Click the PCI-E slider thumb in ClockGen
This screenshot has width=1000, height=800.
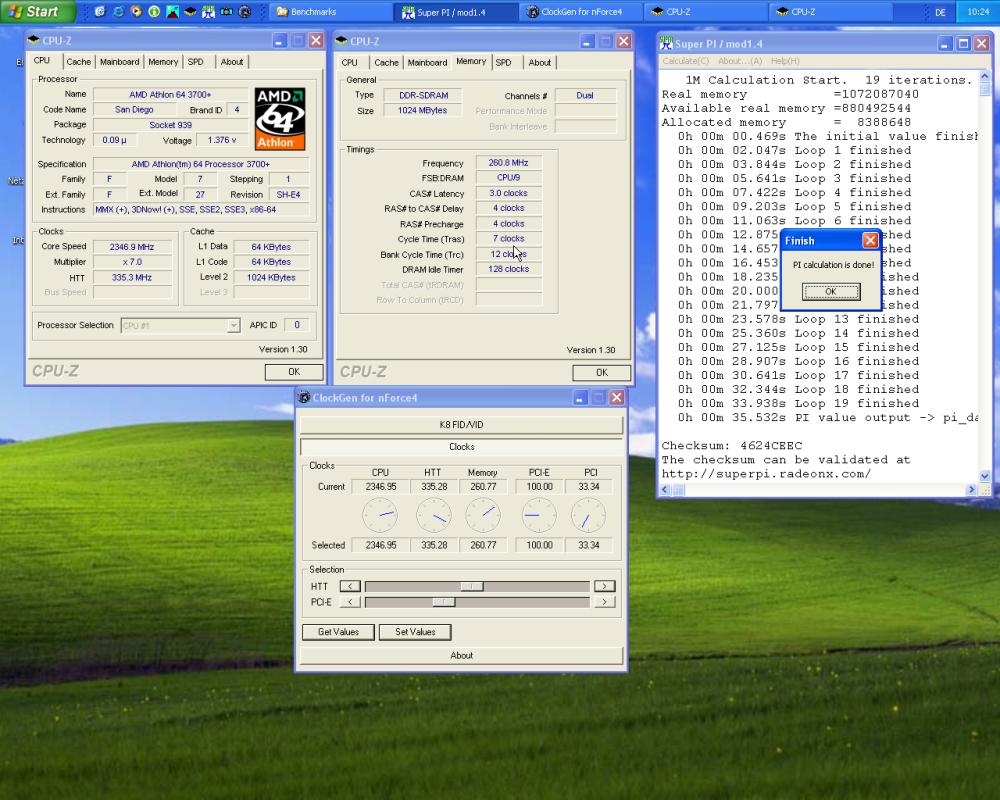(444, 602)
